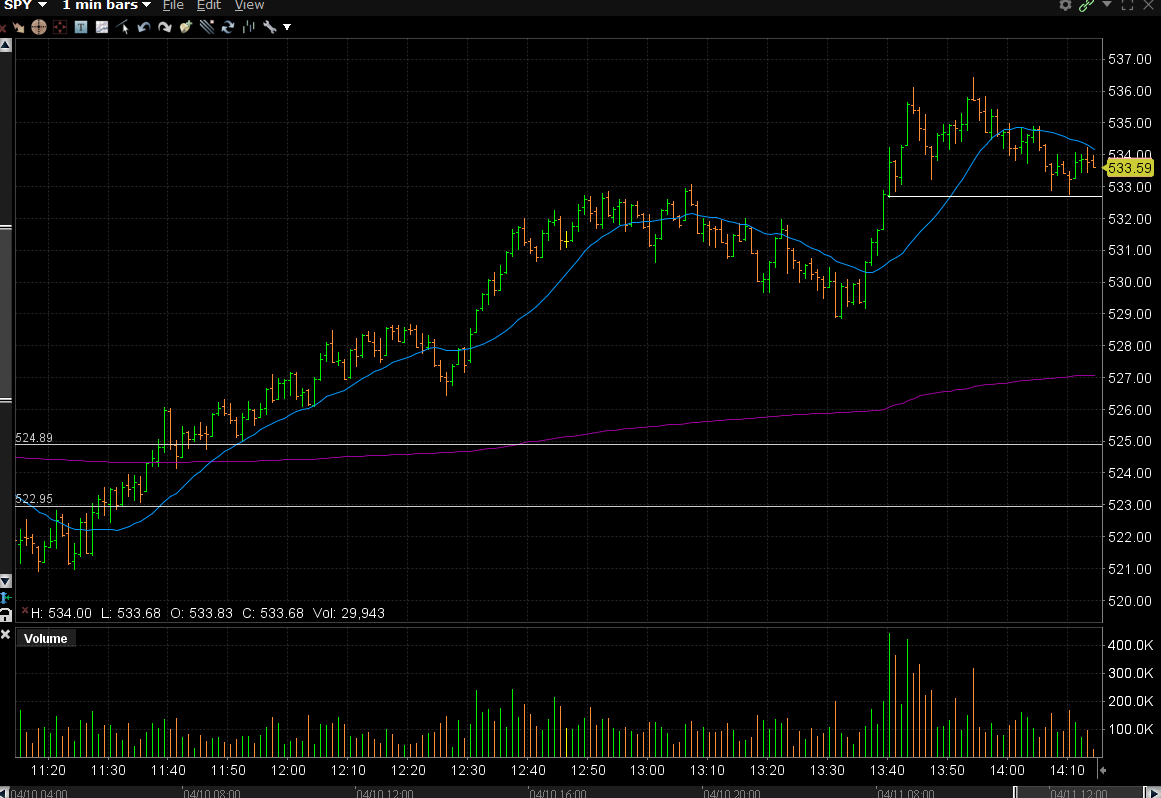Screen dimensions: 1161x798
Task: Open the wrench chart parameters icon
Action: [x=270, y=27]
